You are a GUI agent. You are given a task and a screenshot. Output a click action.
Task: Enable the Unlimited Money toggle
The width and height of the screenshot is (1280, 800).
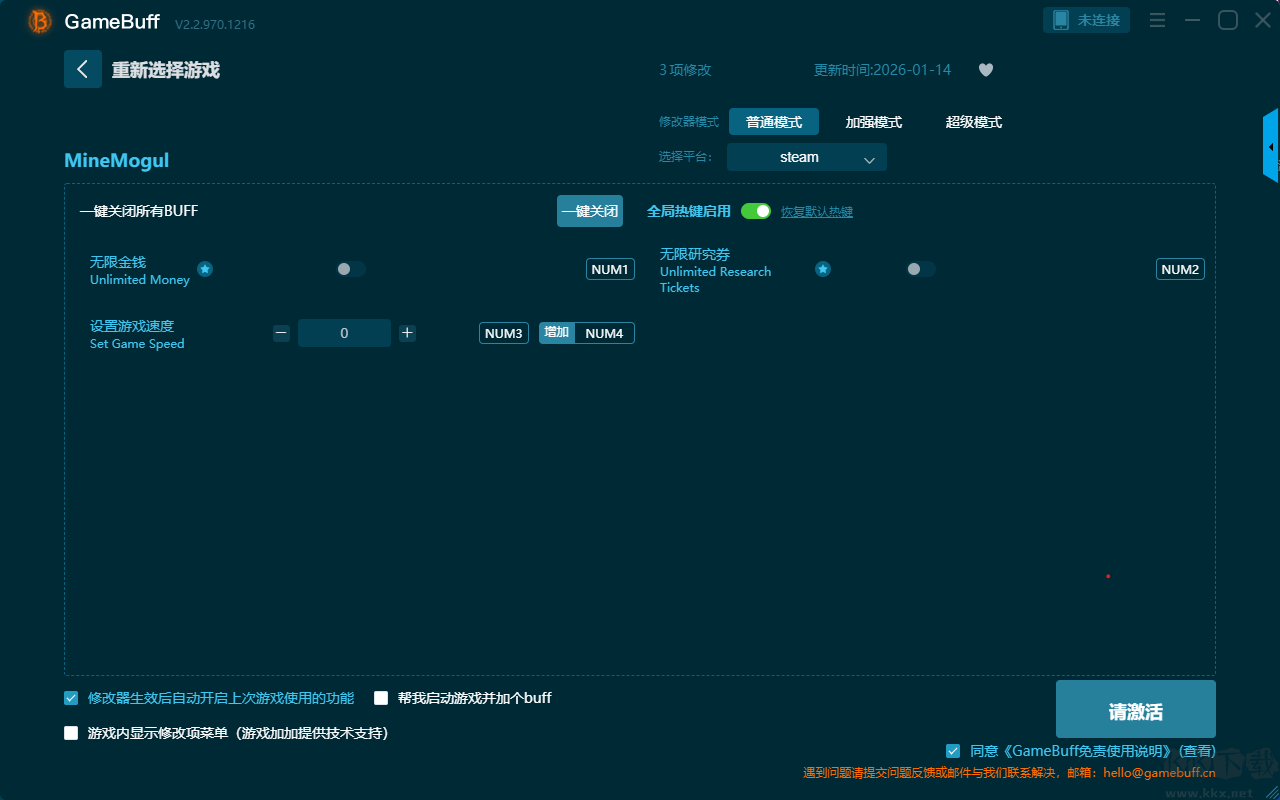click(x=350, y=269)
